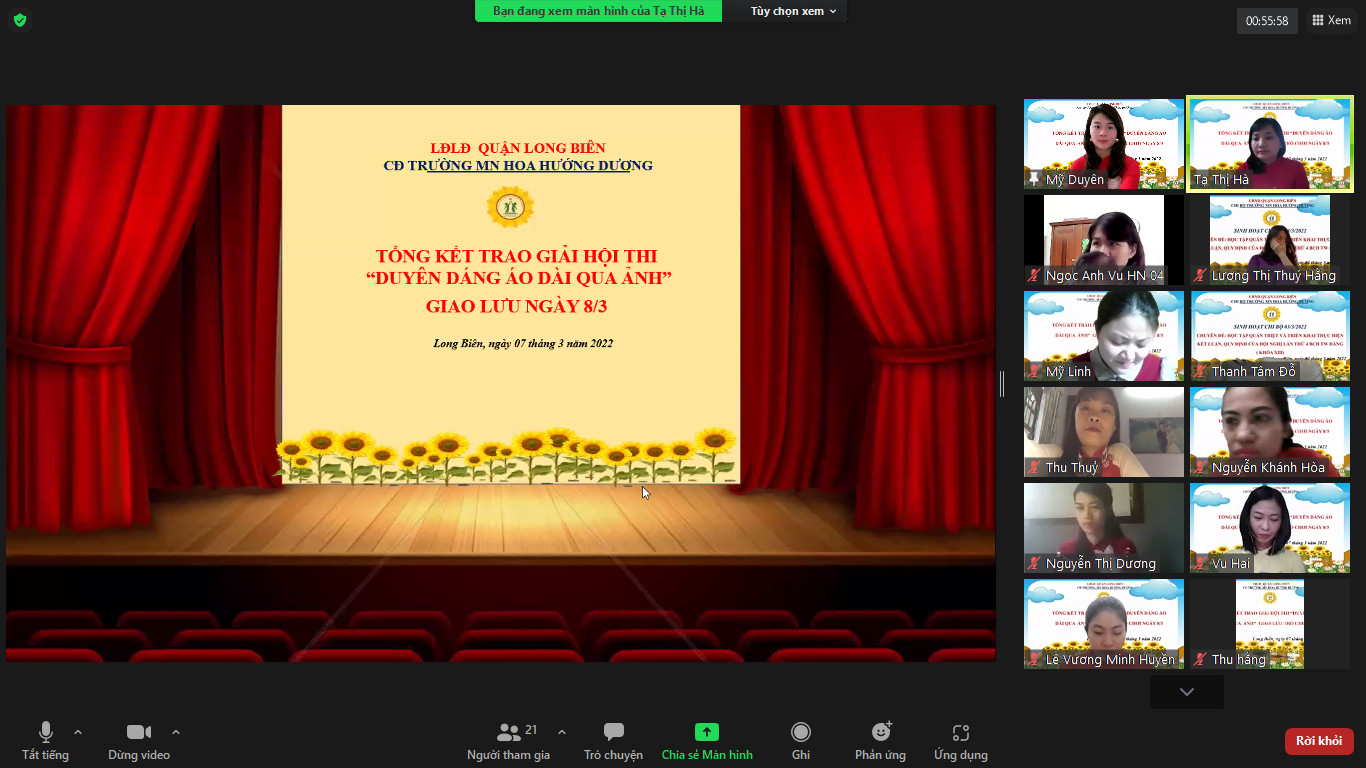The width and height of the screenshot is (1366, 768).
Task: Click the red Rời khỏi leave button
Action: tap(1318, 741)
